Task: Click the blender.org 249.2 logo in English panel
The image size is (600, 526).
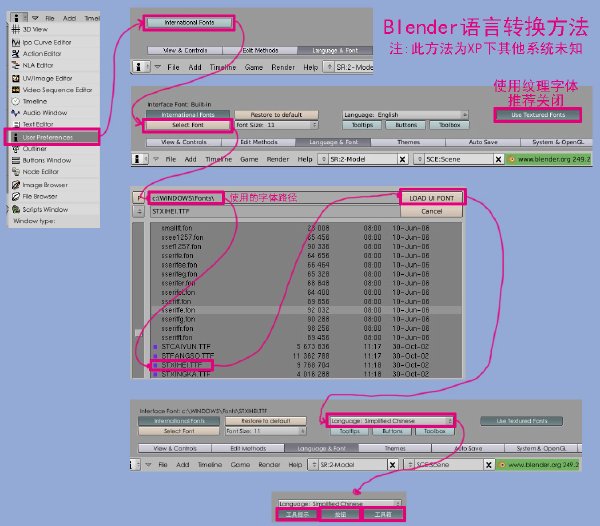Action: pos(511,159)
